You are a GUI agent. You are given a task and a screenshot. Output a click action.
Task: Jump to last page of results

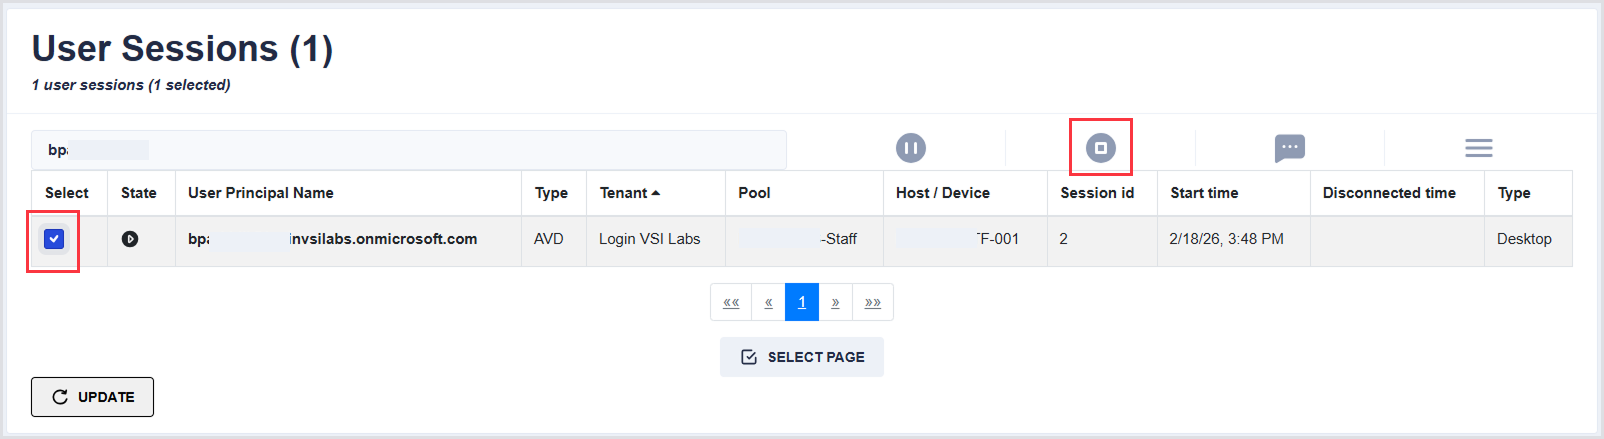tap(872, 302)
